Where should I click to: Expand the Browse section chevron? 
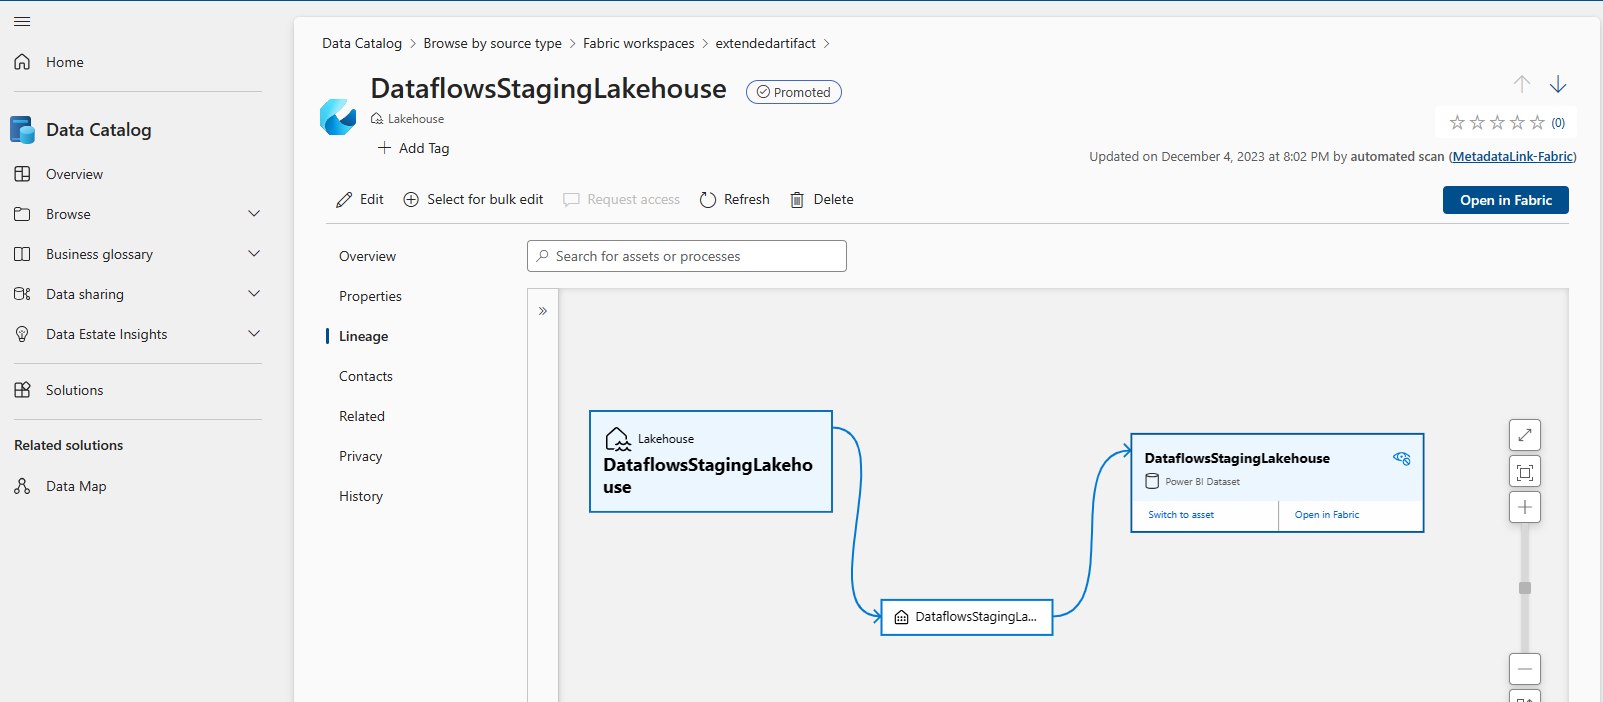(x=254, y=214)
